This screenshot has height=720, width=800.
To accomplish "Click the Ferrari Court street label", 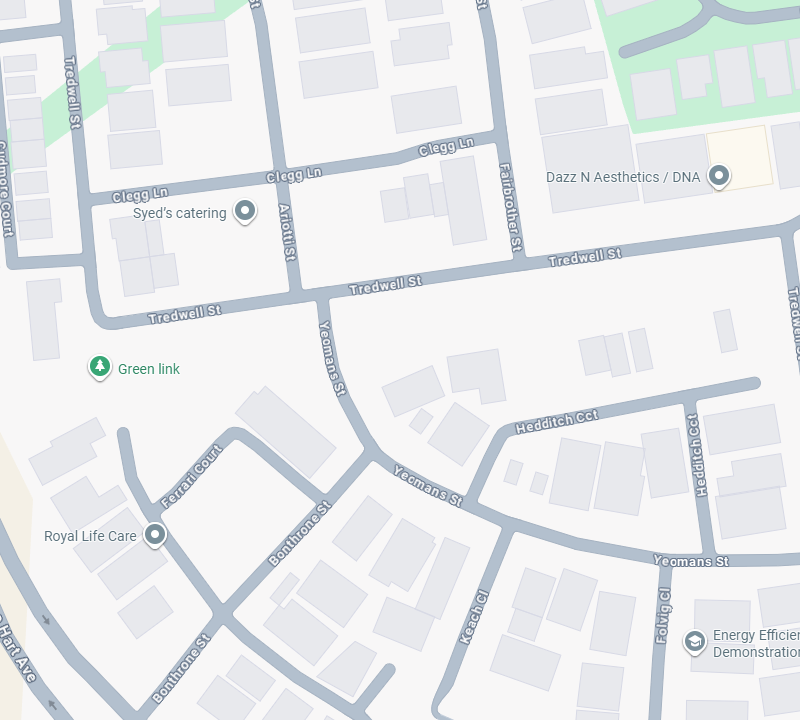I will [x=192, y=477].
